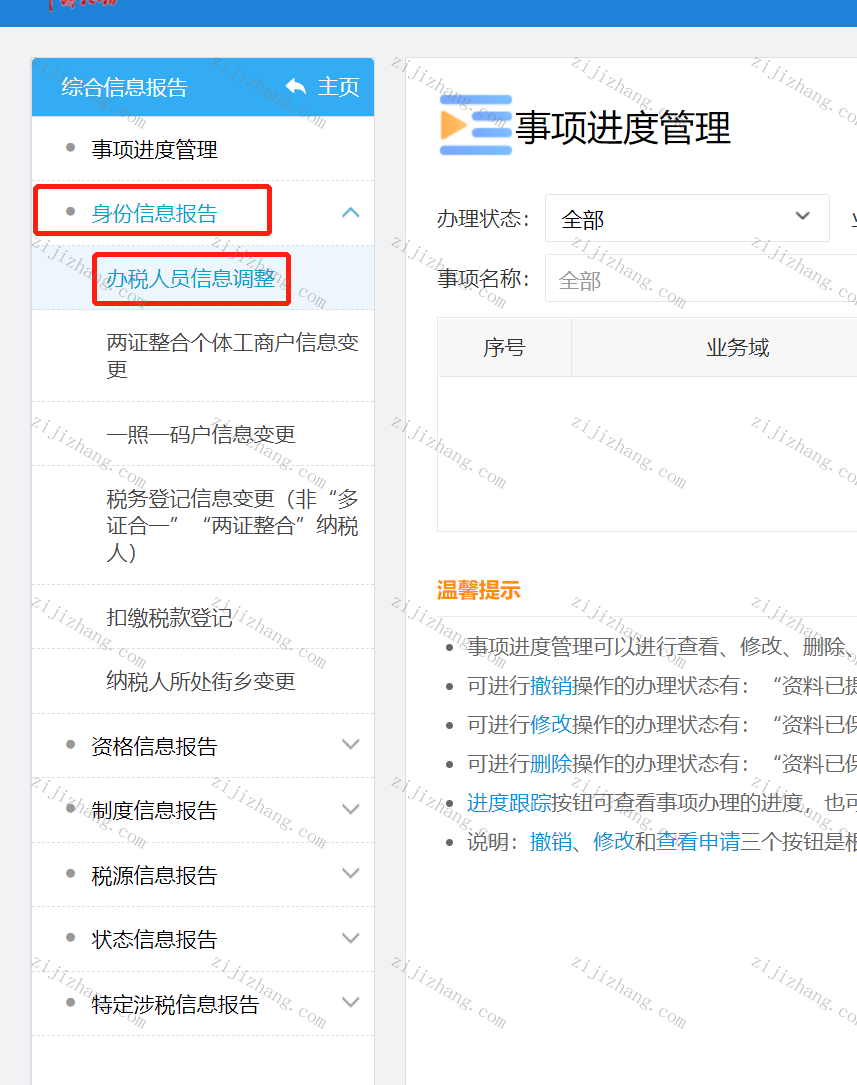
Task: Click the 进度跟踪 link in tips
Action: pos(508,803)
